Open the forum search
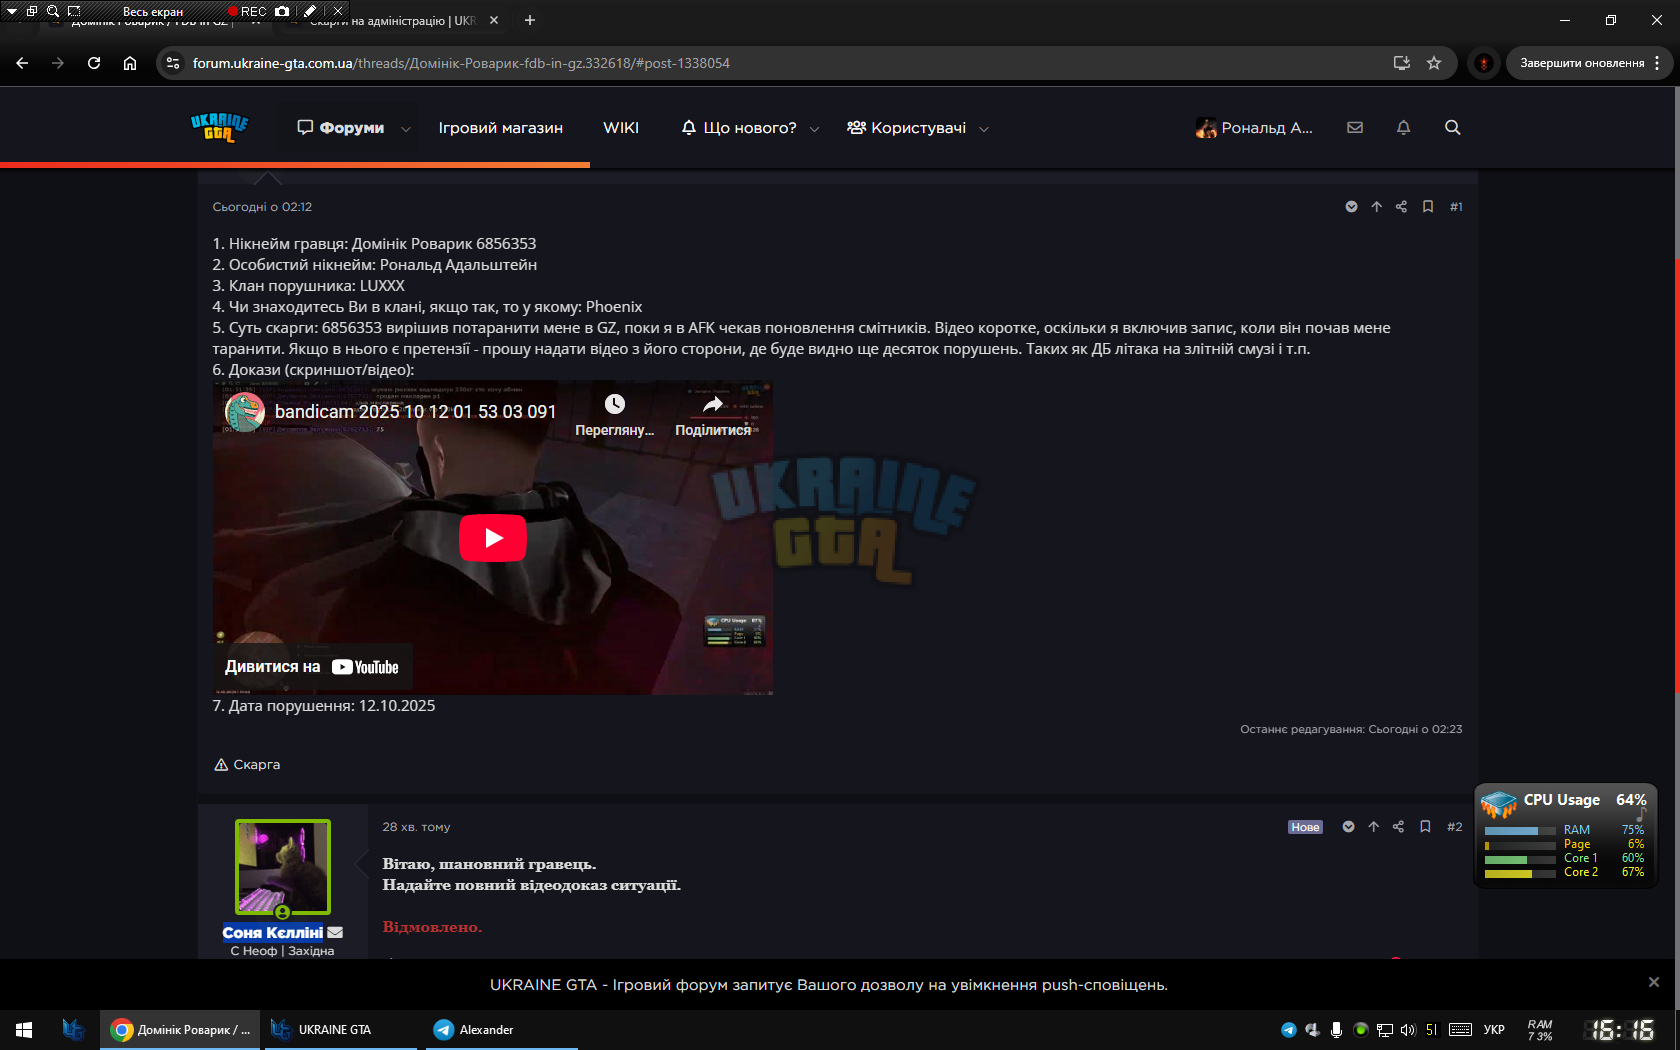 [x=1453, y=128]
